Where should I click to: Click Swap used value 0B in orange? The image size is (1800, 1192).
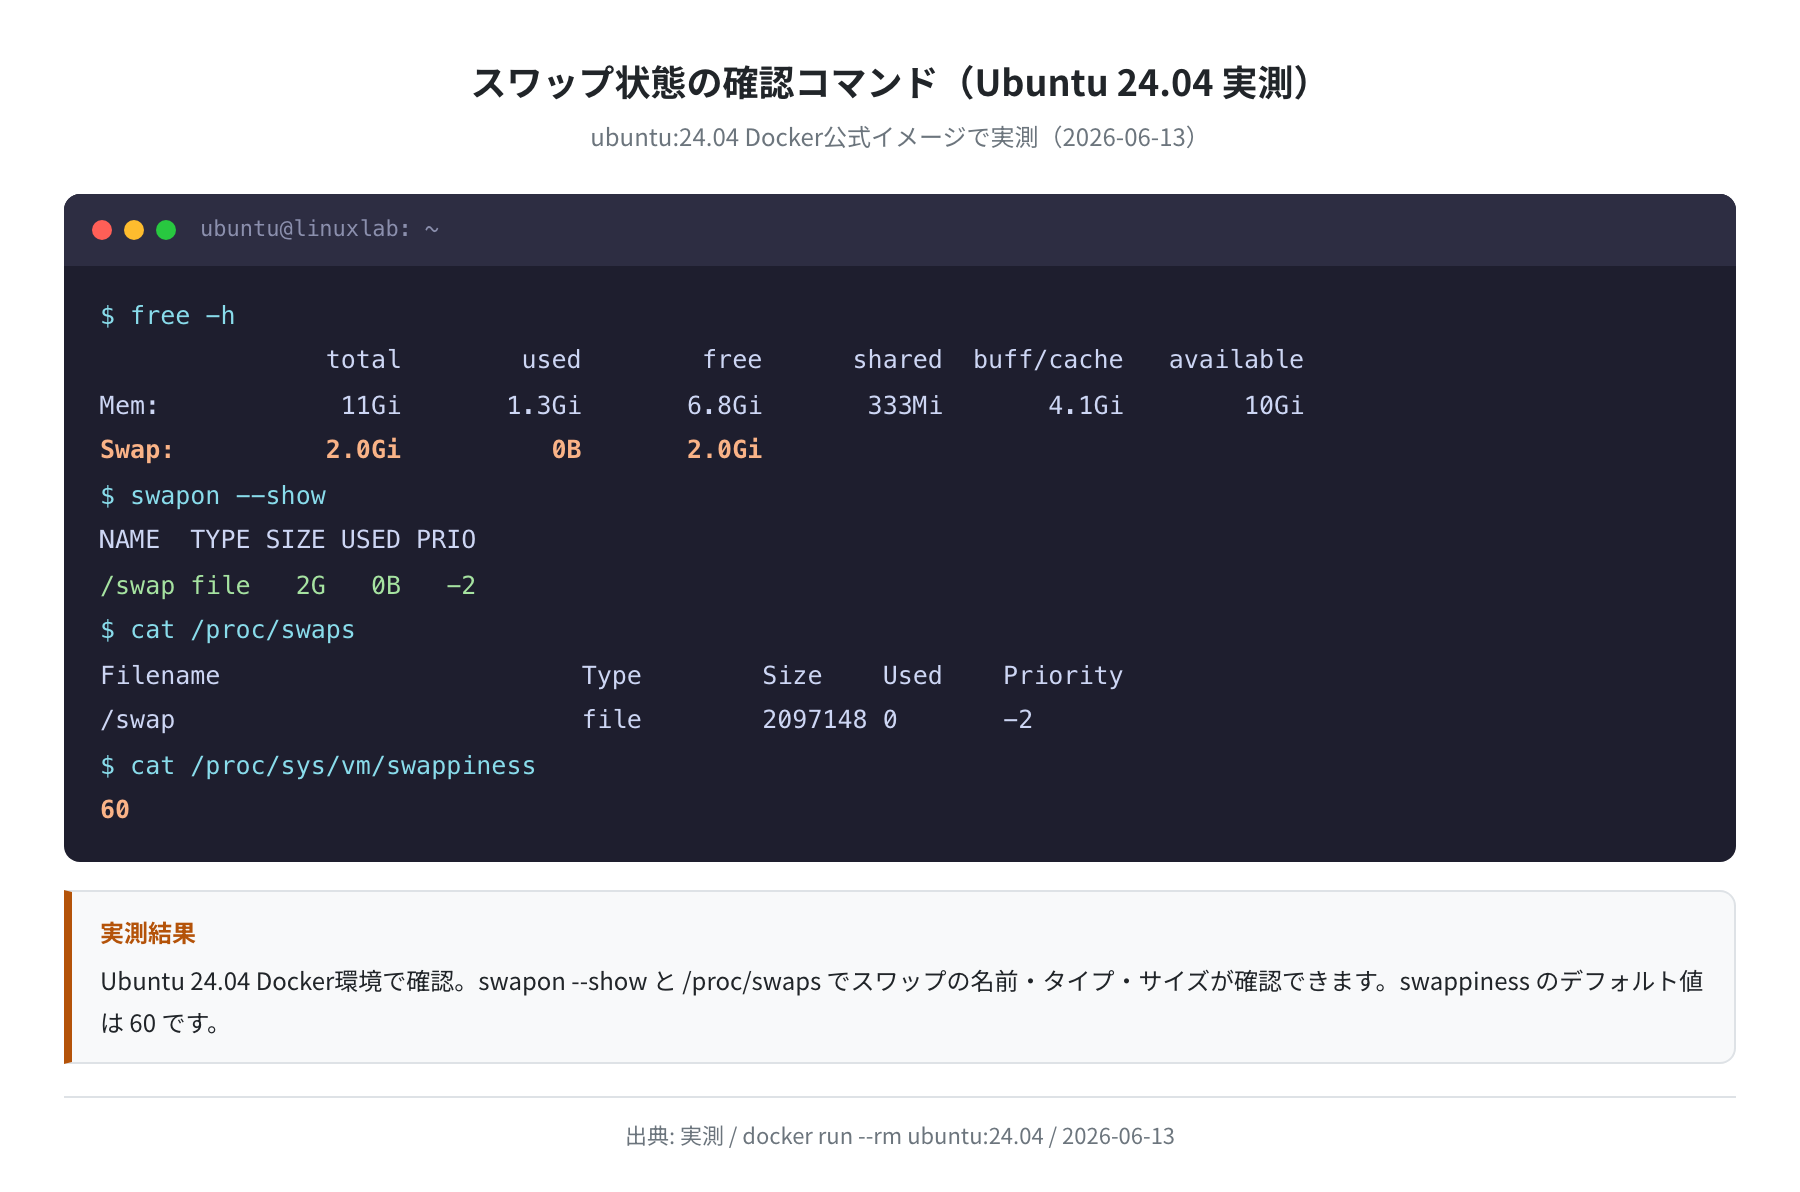pos(567,450)
